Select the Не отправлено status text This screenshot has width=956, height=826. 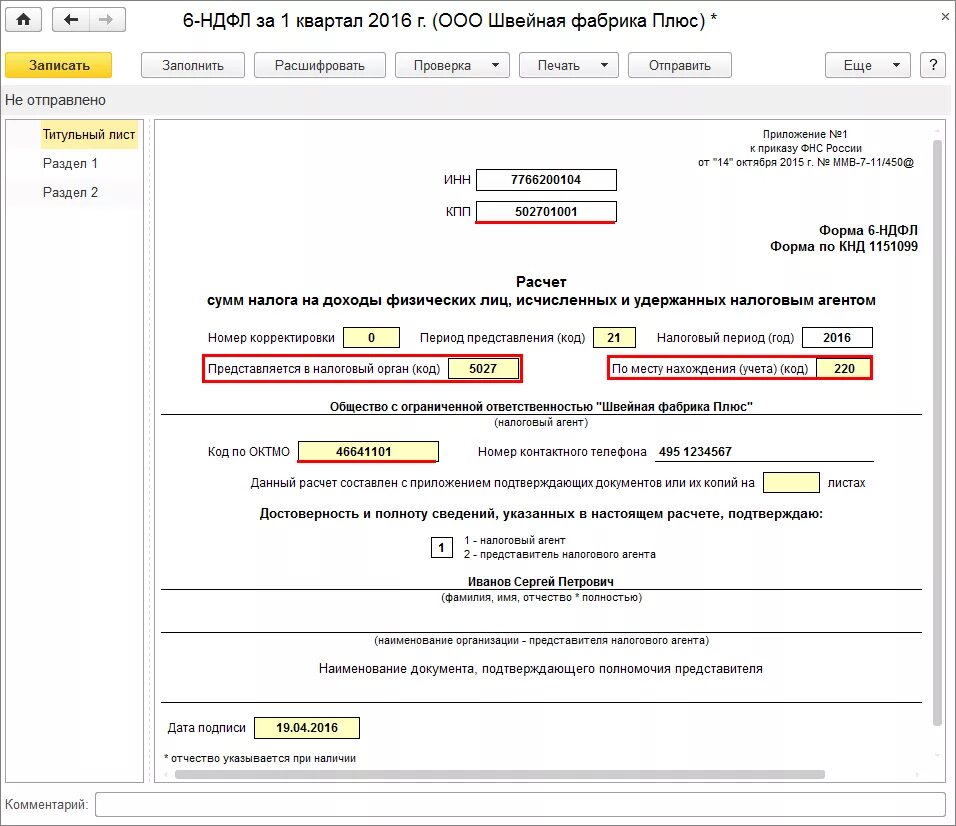click(55, 100)
